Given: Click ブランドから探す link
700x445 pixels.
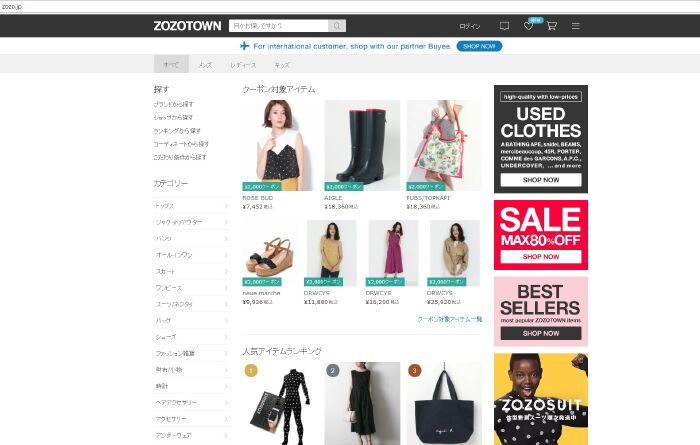Looking at the screenshot, I should tap(174, 104).
